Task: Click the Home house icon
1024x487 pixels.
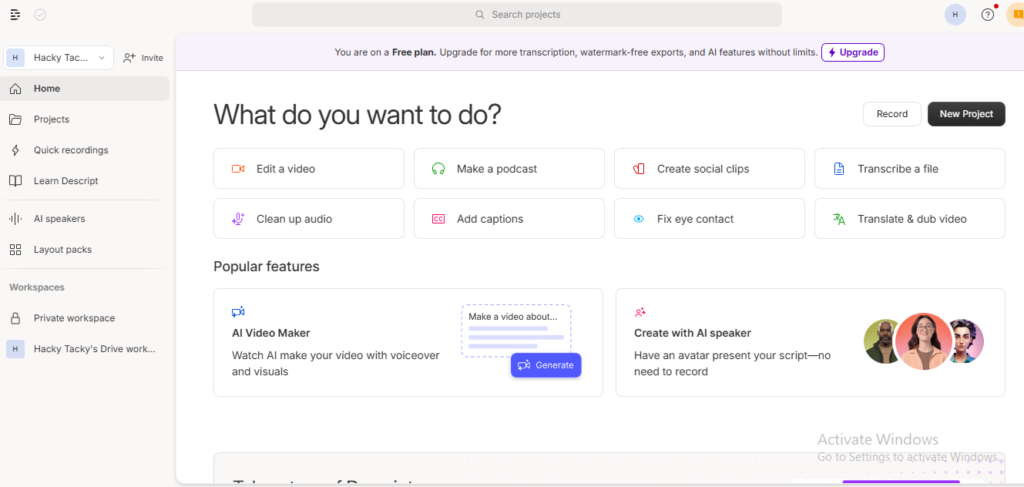Action: tap(16, 89)
